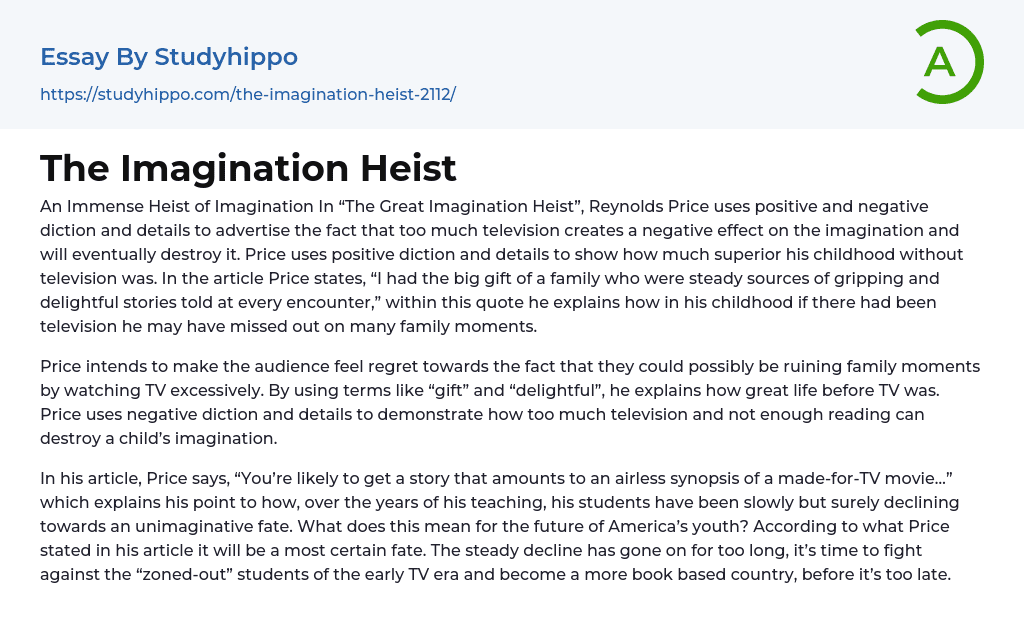Click the "Essay By Studyhippo" header text
This screenshot has width=1024, height=643.
[169, 57]
